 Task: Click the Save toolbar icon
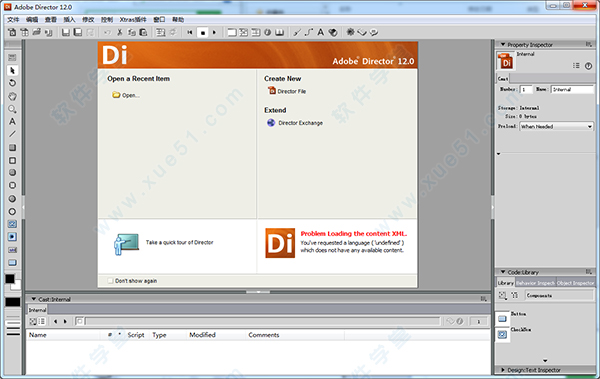[66, 33]
